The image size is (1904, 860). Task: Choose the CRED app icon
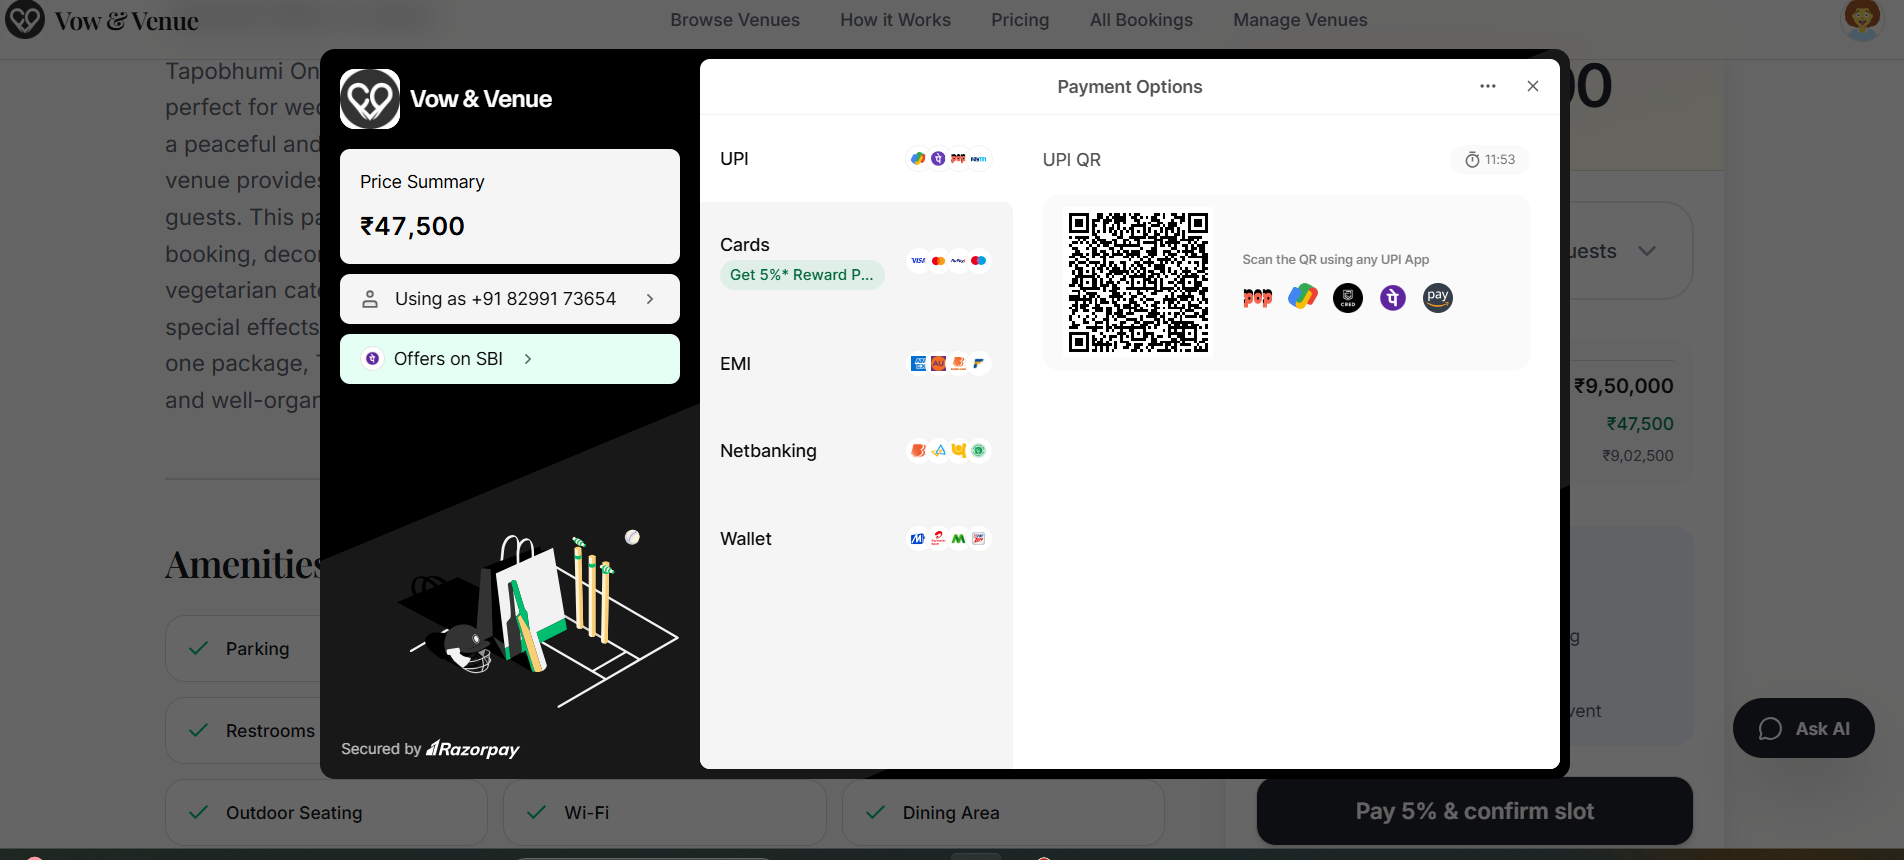click(1348, 298)
